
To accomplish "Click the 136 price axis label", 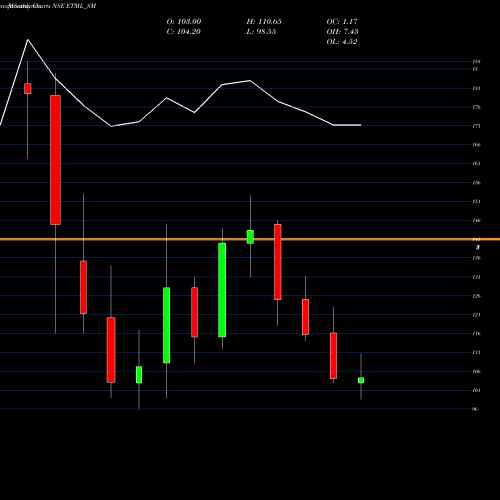I will point(476,258).
